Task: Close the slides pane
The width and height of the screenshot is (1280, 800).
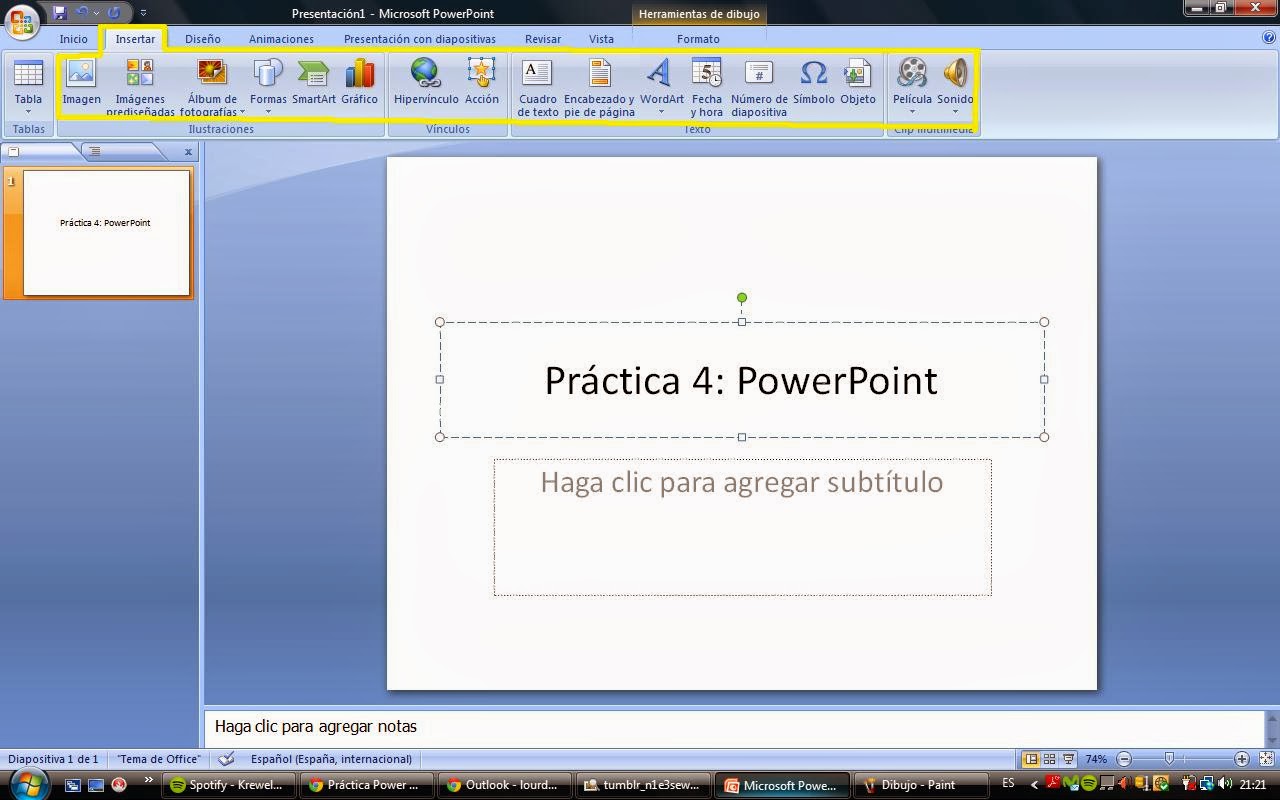Action: click(x=188, y=152)
